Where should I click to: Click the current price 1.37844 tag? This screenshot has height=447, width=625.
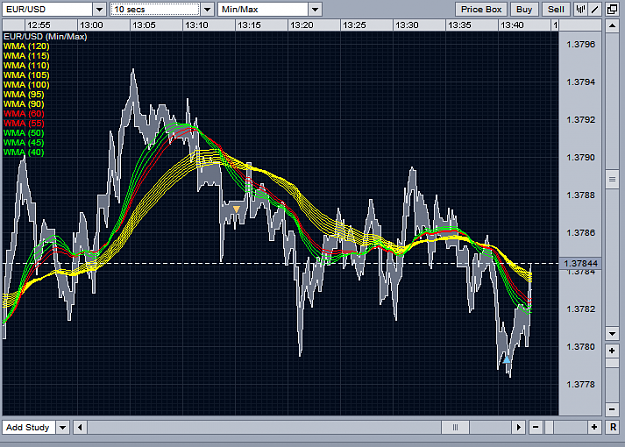581,263
